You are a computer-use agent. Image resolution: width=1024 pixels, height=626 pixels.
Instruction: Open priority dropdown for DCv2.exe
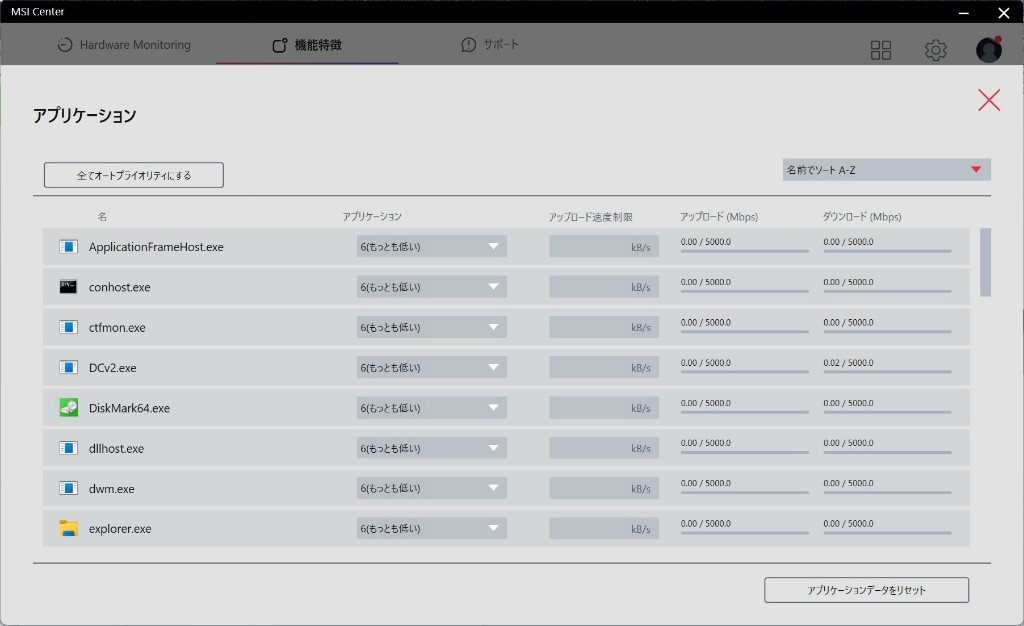click(432, 368)
